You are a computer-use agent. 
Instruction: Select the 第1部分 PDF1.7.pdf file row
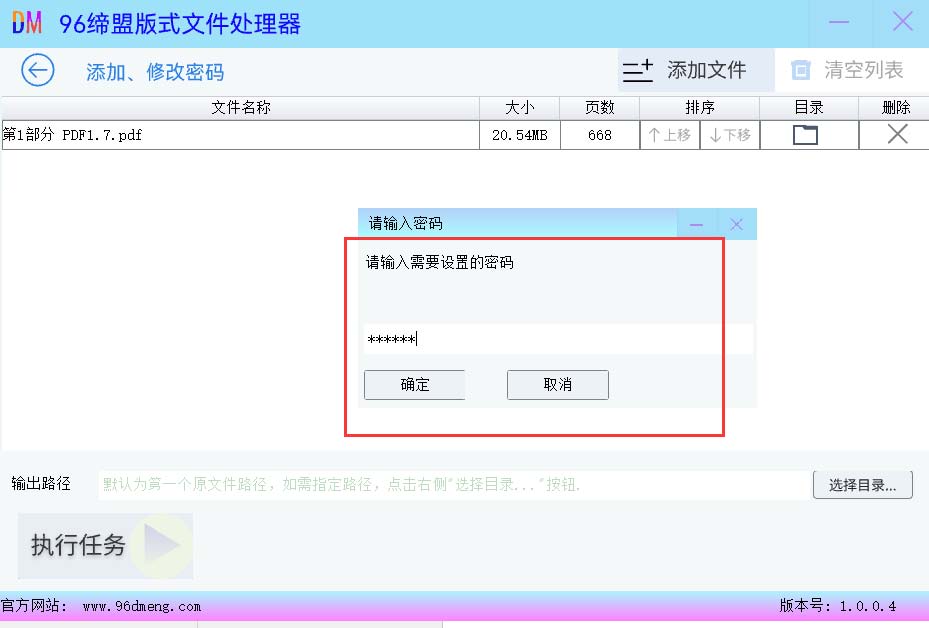tap(240, 135)
